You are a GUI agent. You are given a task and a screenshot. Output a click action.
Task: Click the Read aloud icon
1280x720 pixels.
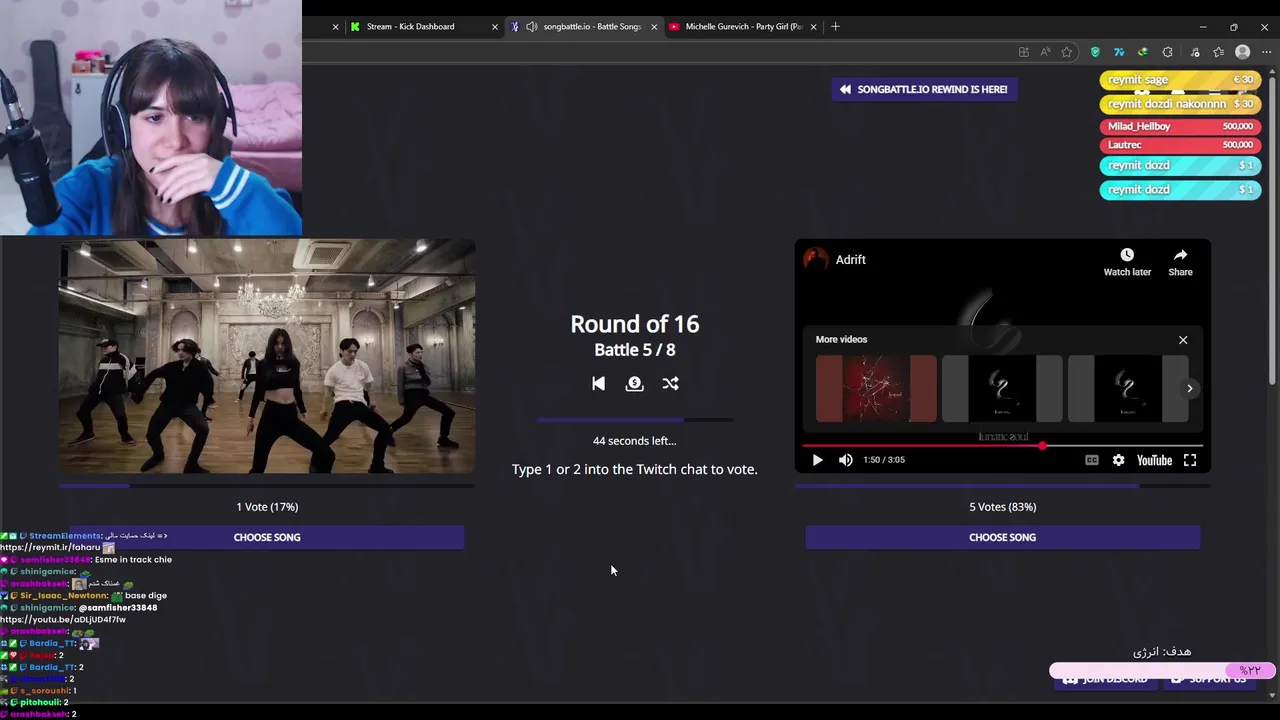(1045, 52)
